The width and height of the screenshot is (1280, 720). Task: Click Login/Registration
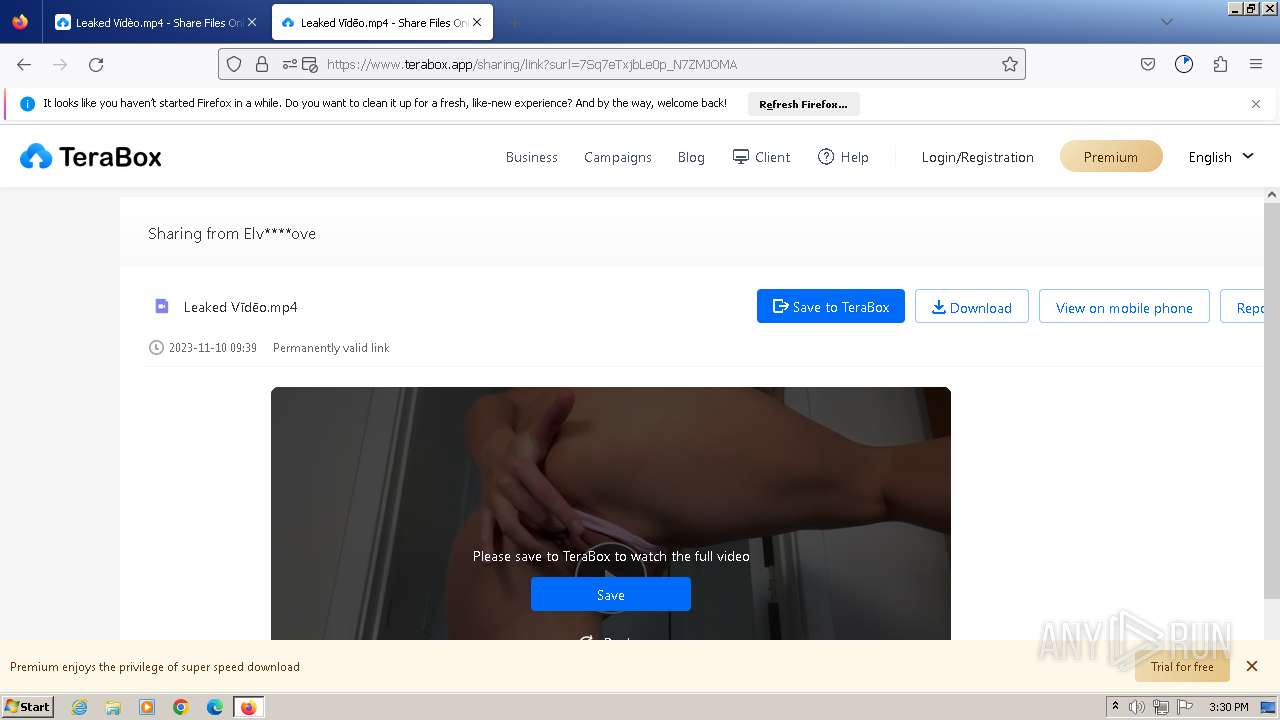tap(977, 157)
